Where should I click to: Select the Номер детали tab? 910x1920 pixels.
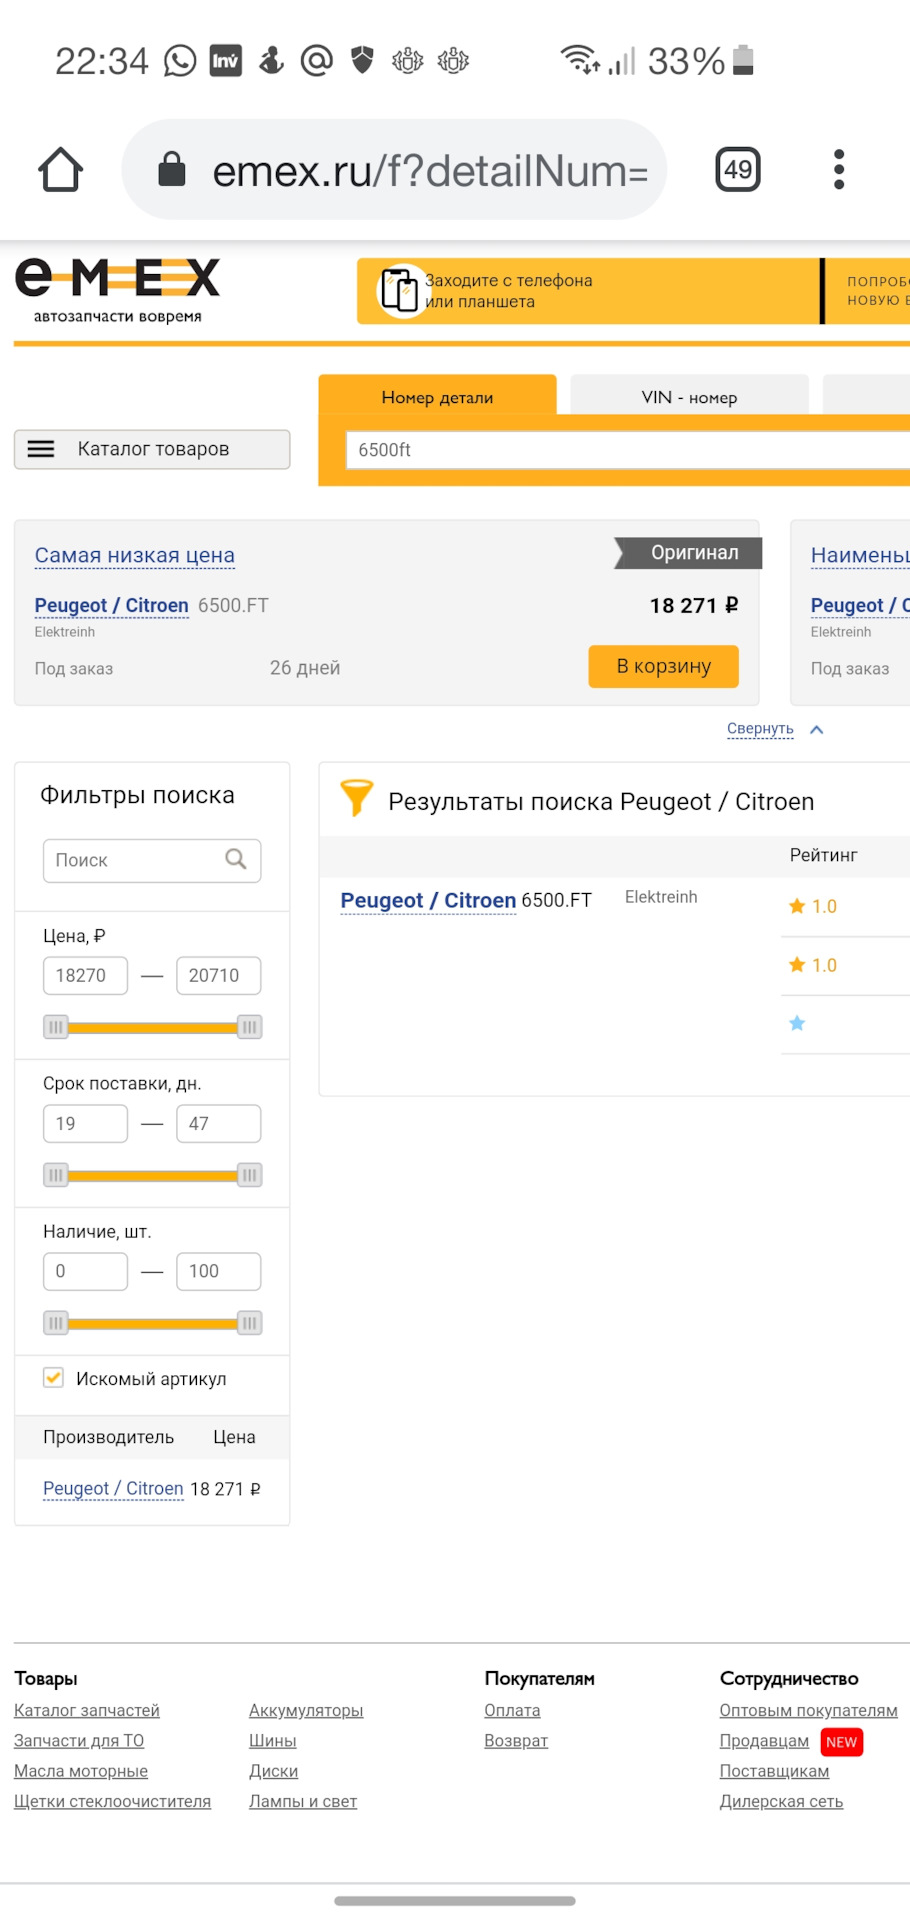(437, 397)
